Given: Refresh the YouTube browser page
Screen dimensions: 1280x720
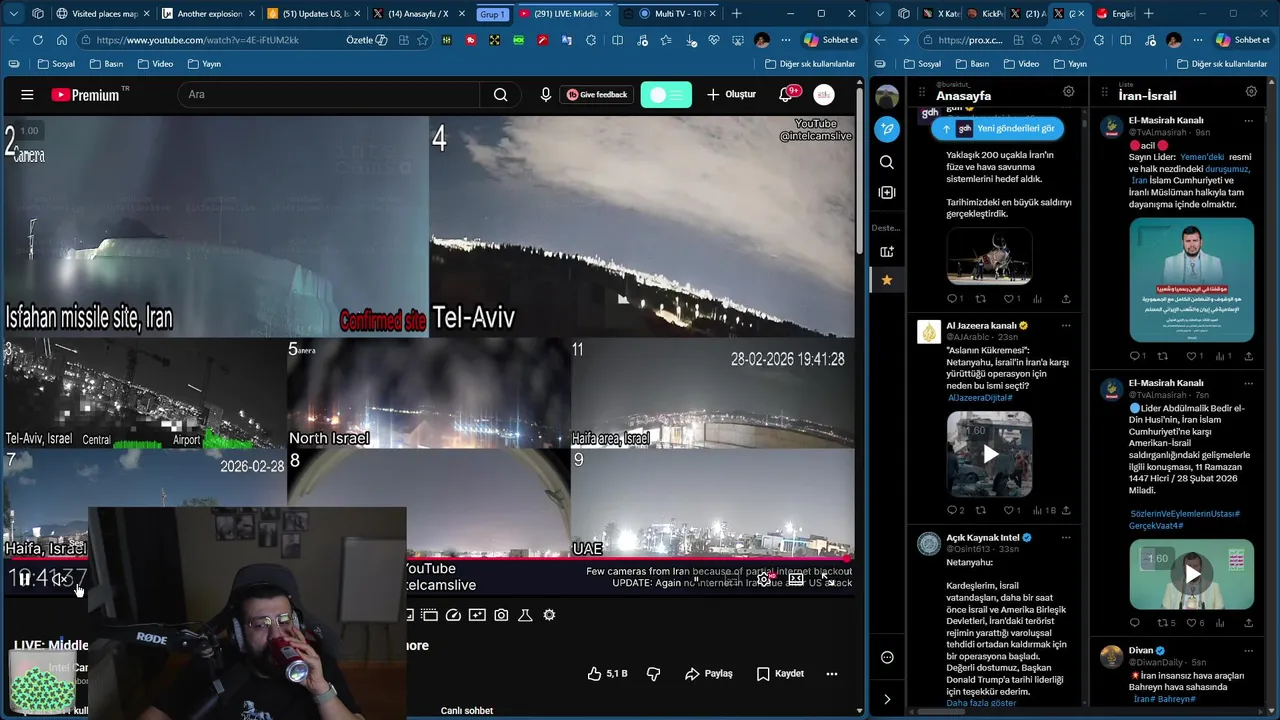Looking at the screenshot, I should (38, 40).
